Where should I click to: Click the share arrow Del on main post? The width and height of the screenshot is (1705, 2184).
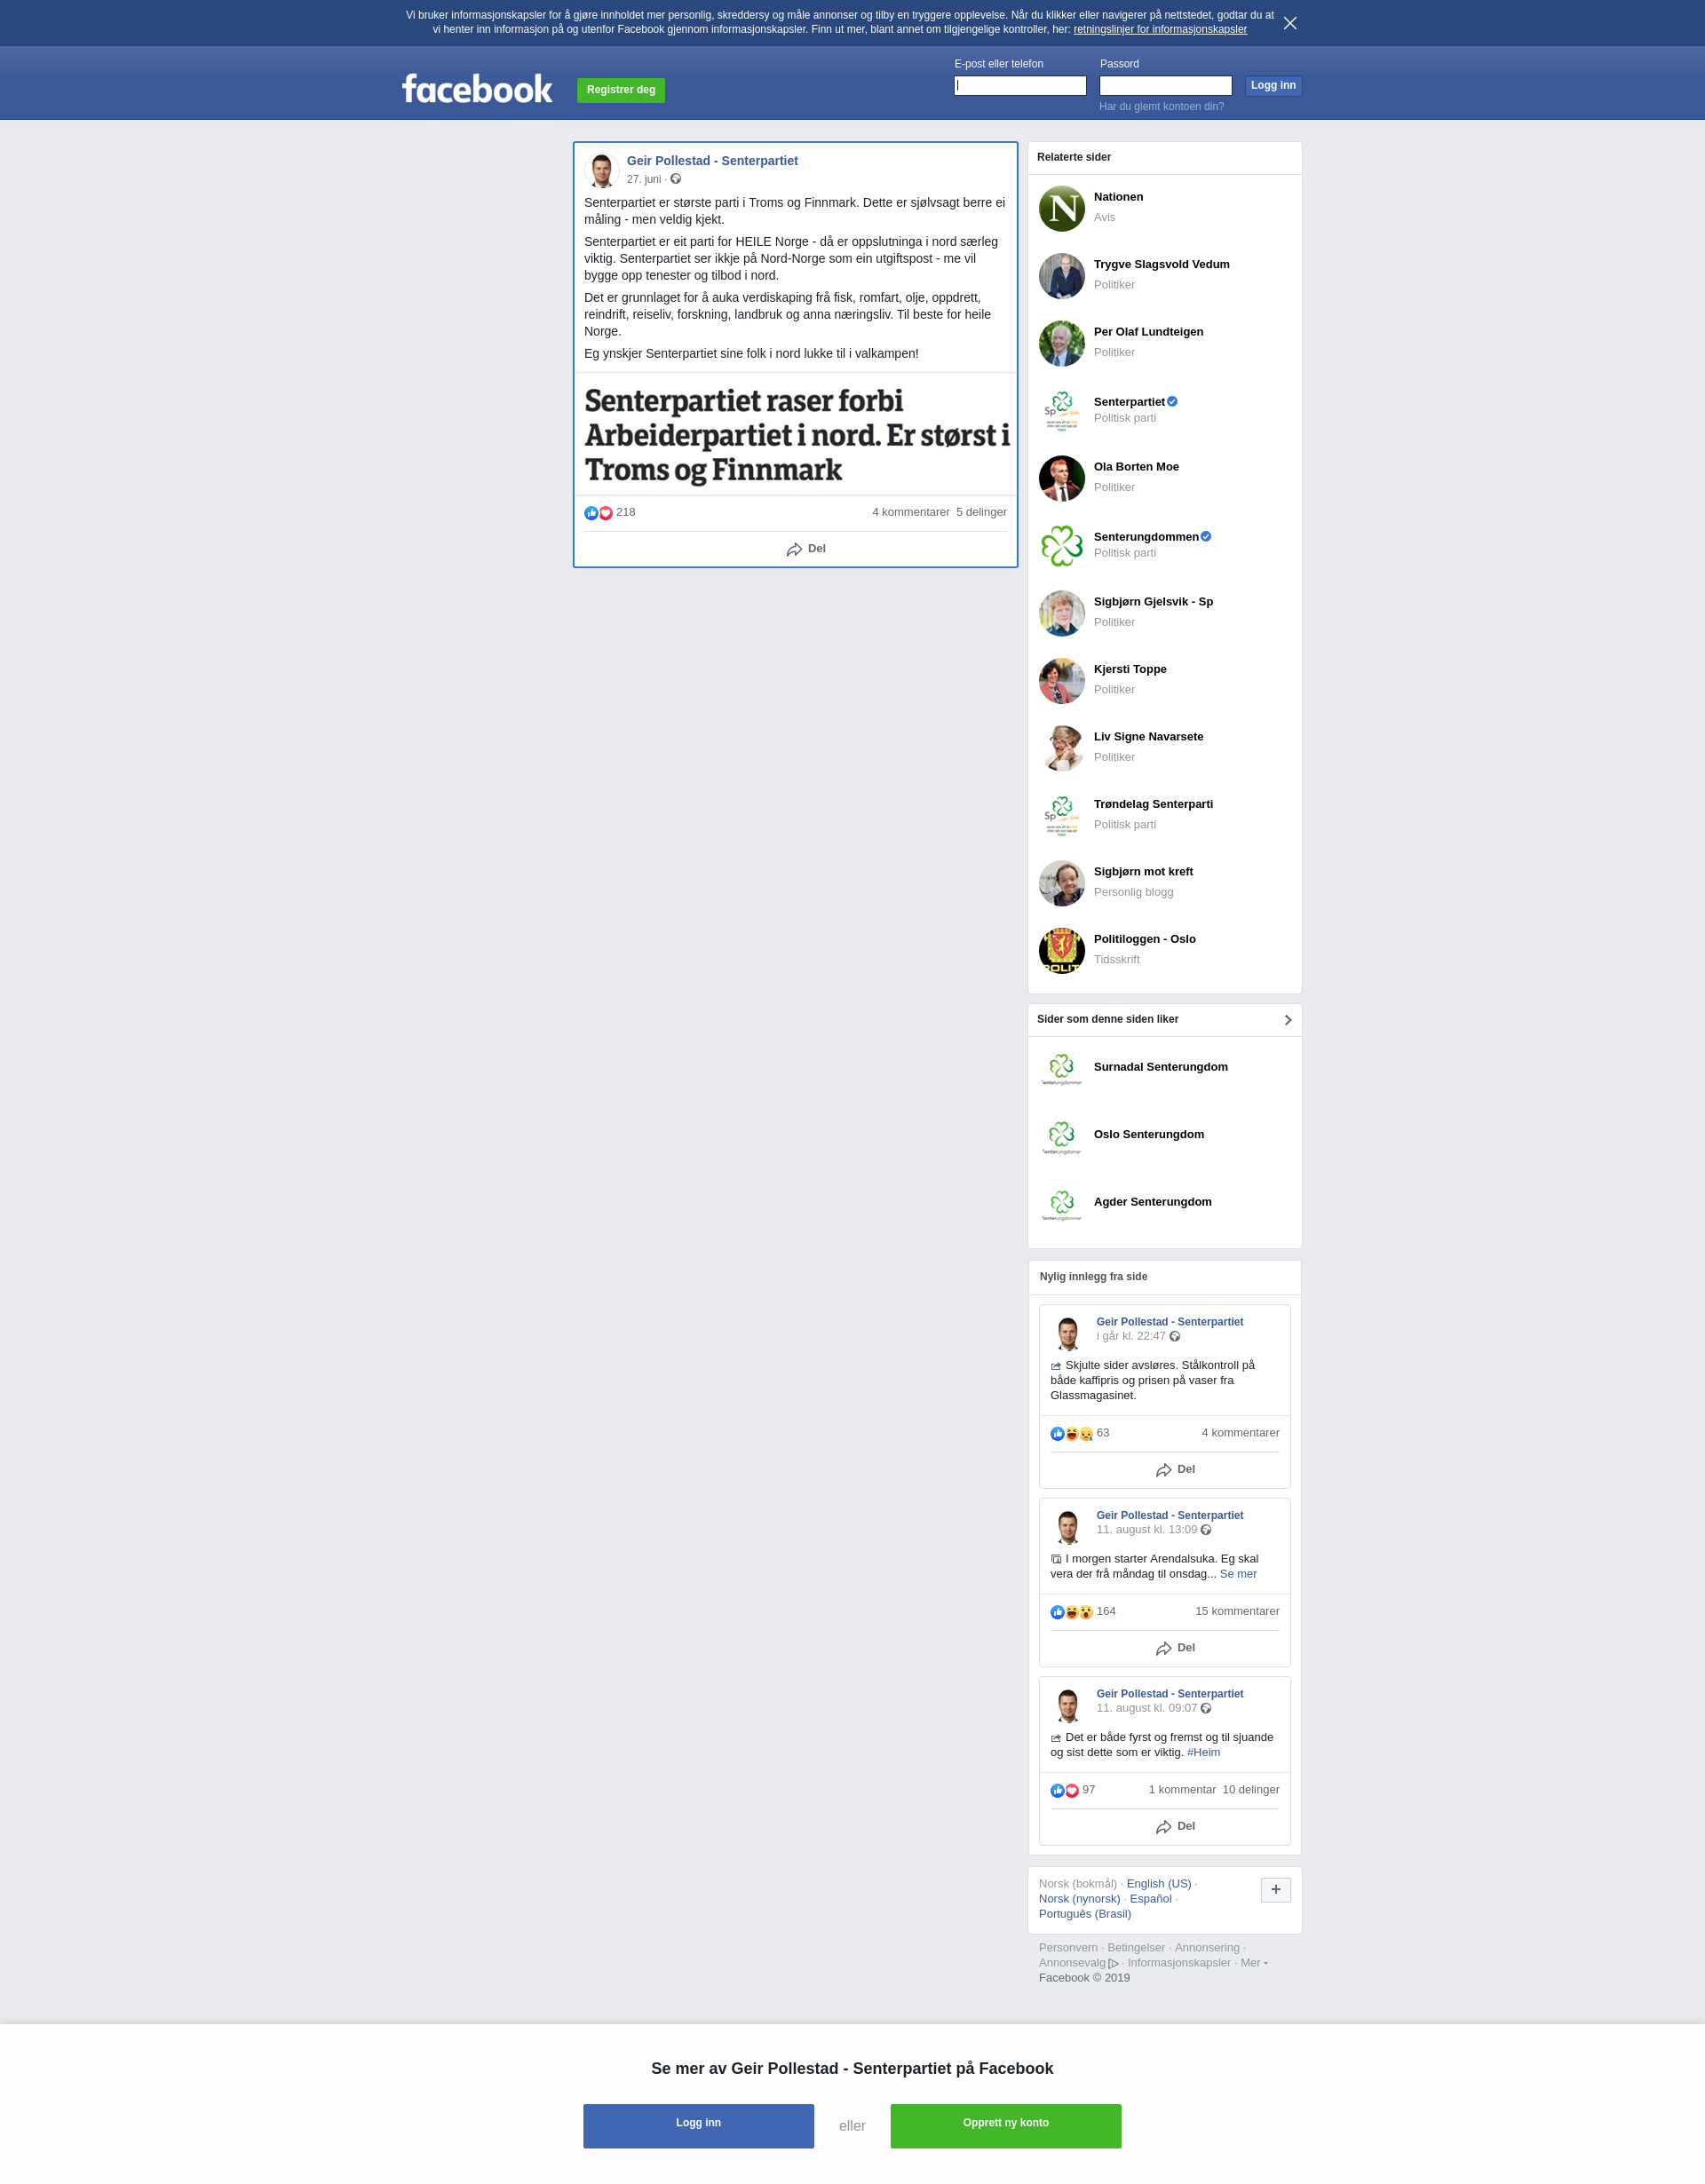(x=806, y=549)
